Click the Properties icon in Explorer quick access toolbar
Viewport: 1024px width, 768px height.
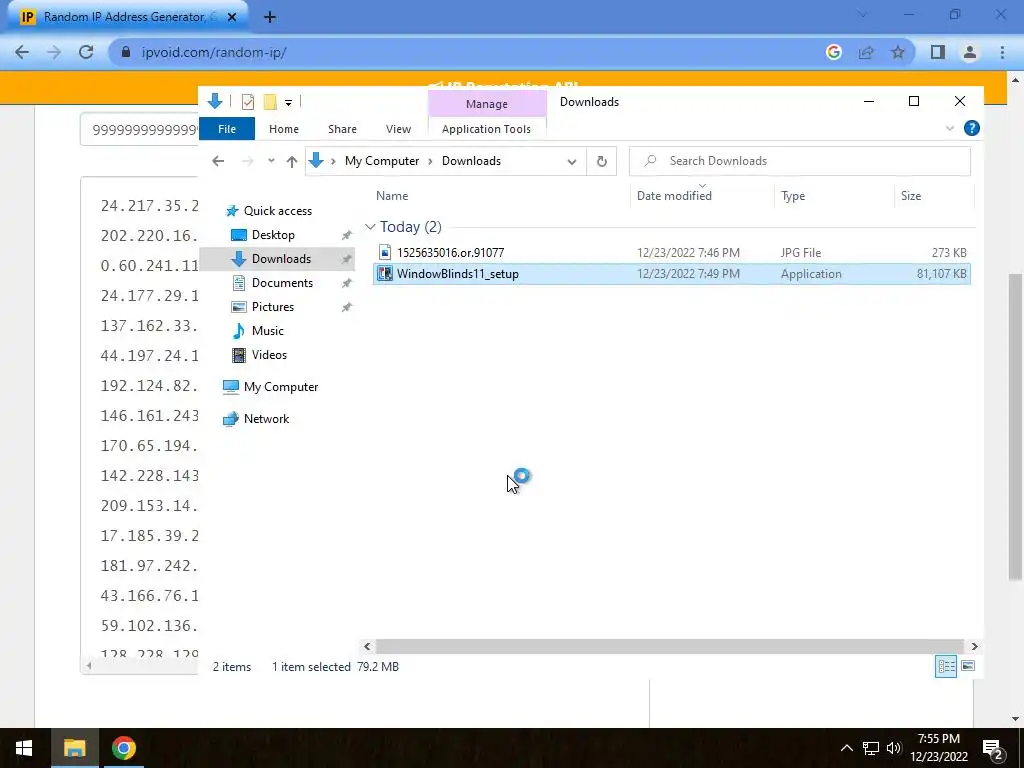click(x=248, y=102)
